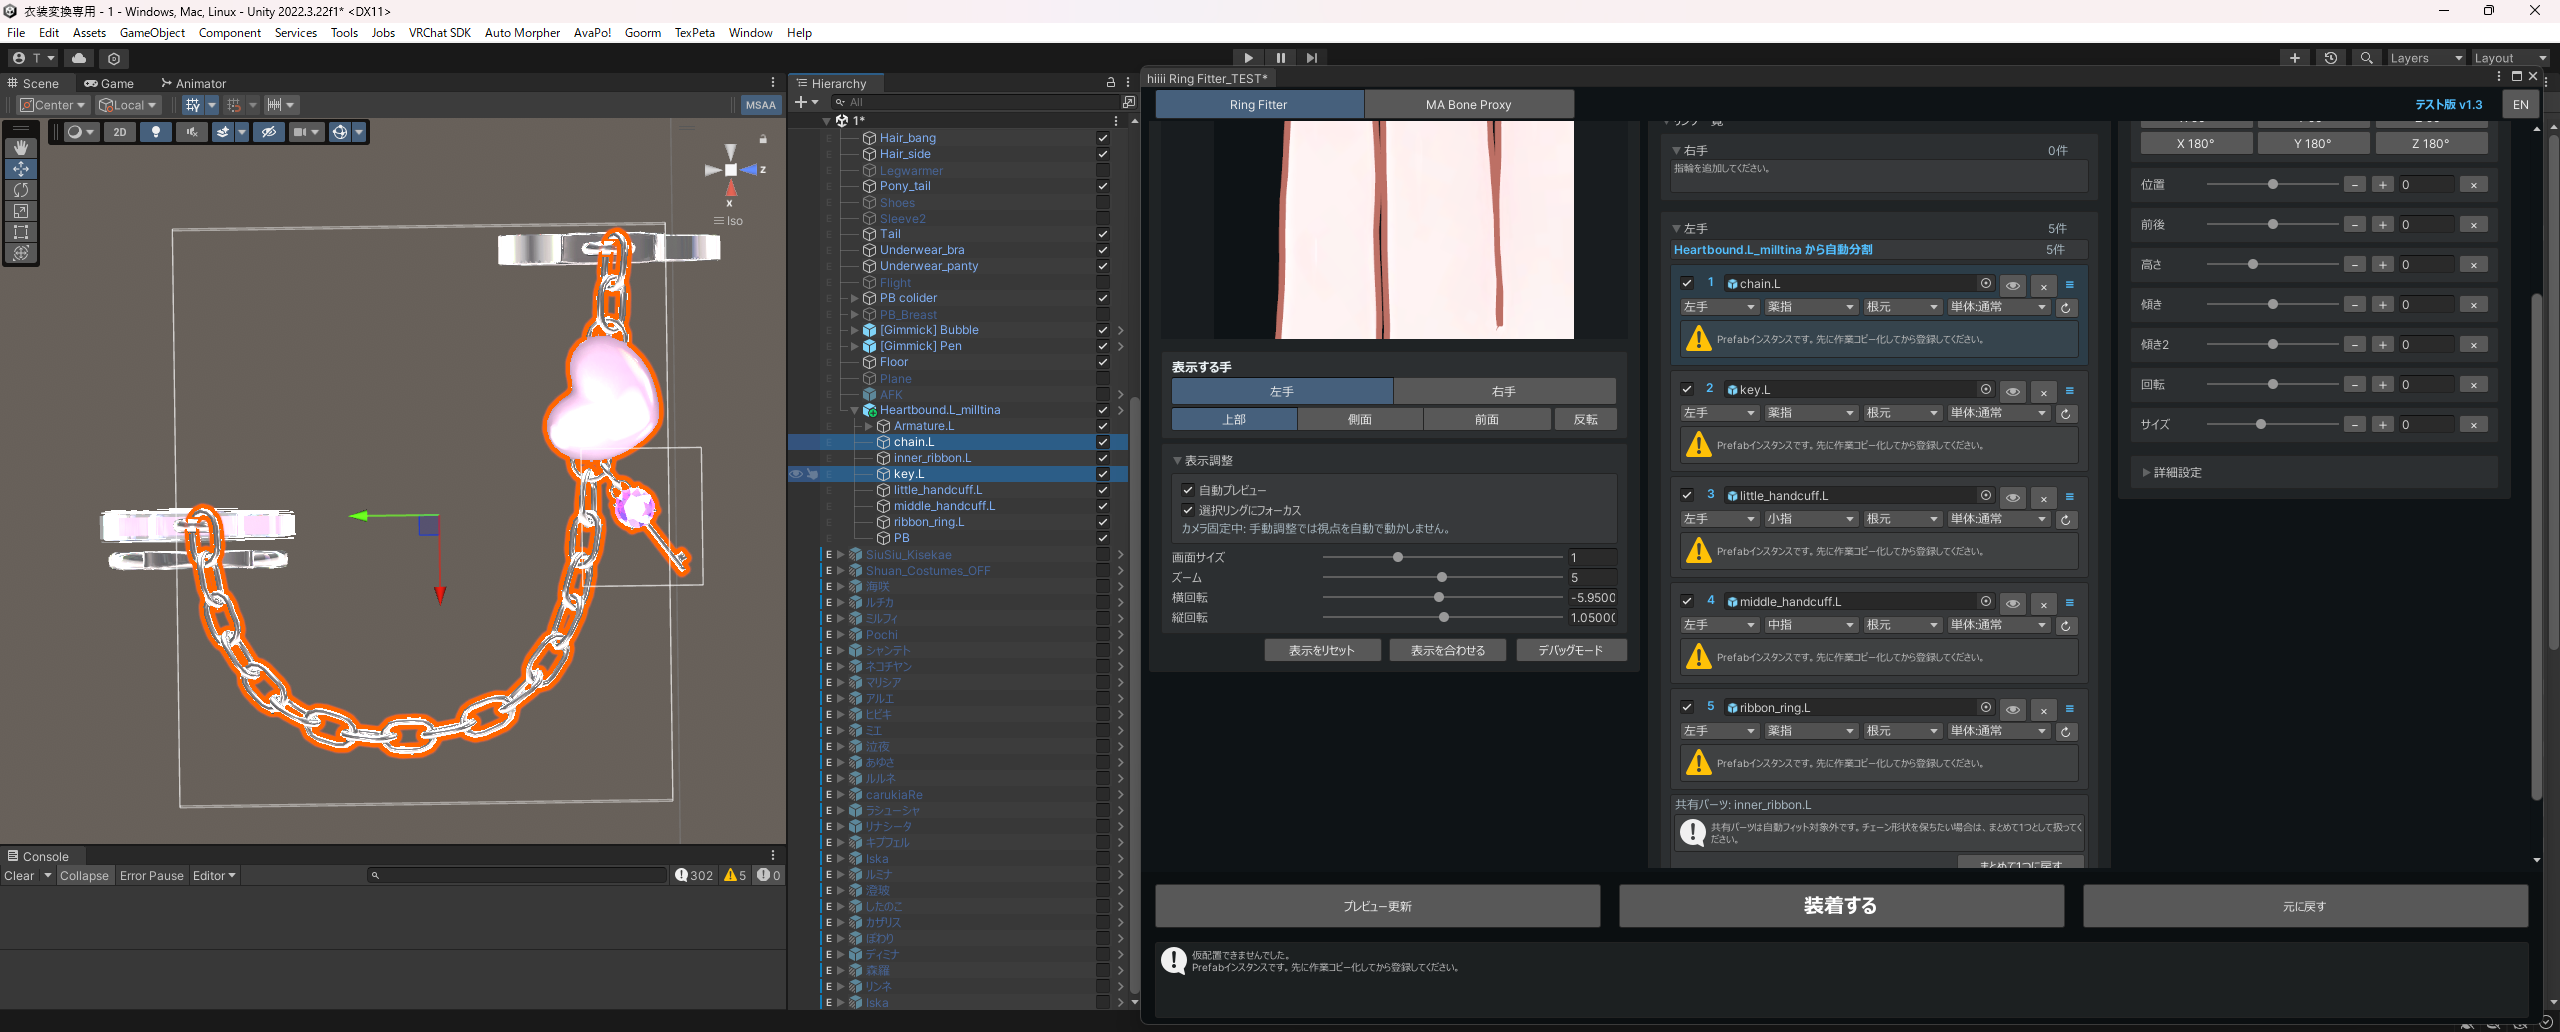Select the Rotate tool in Scene toolbar
The image size is (2560, 1032).
tap(21, 190)
